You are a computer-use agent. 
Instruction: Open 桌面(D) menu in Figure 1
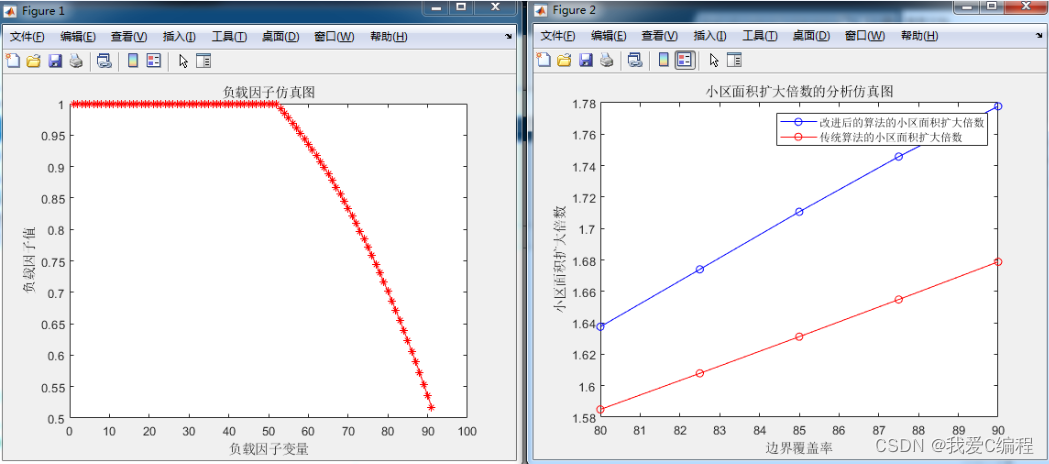280,37
